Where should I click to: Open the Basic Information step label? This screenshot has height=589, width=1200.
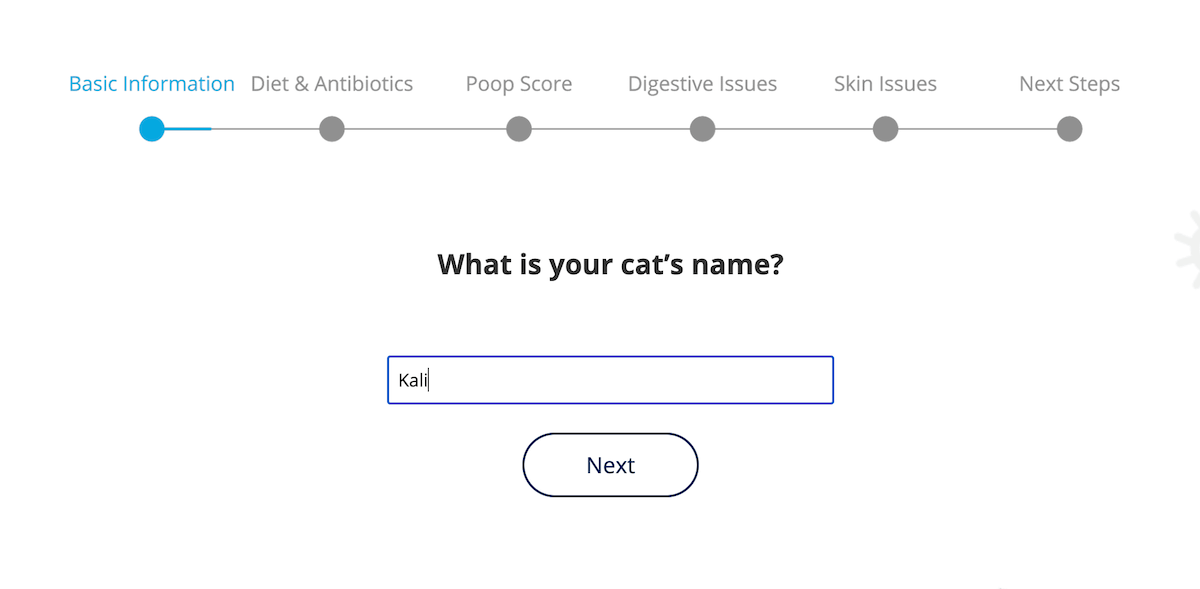tap(152, 84)
